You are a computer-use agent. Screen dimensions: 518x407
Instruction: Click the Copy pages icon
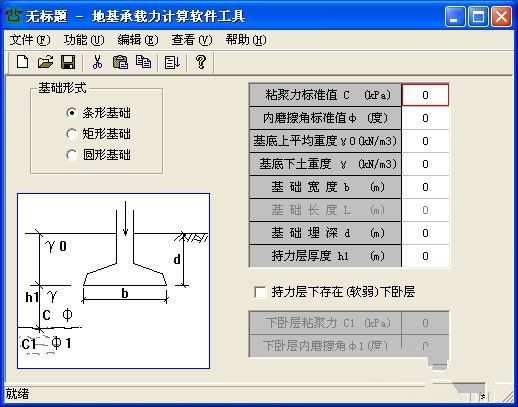[143, 62]
